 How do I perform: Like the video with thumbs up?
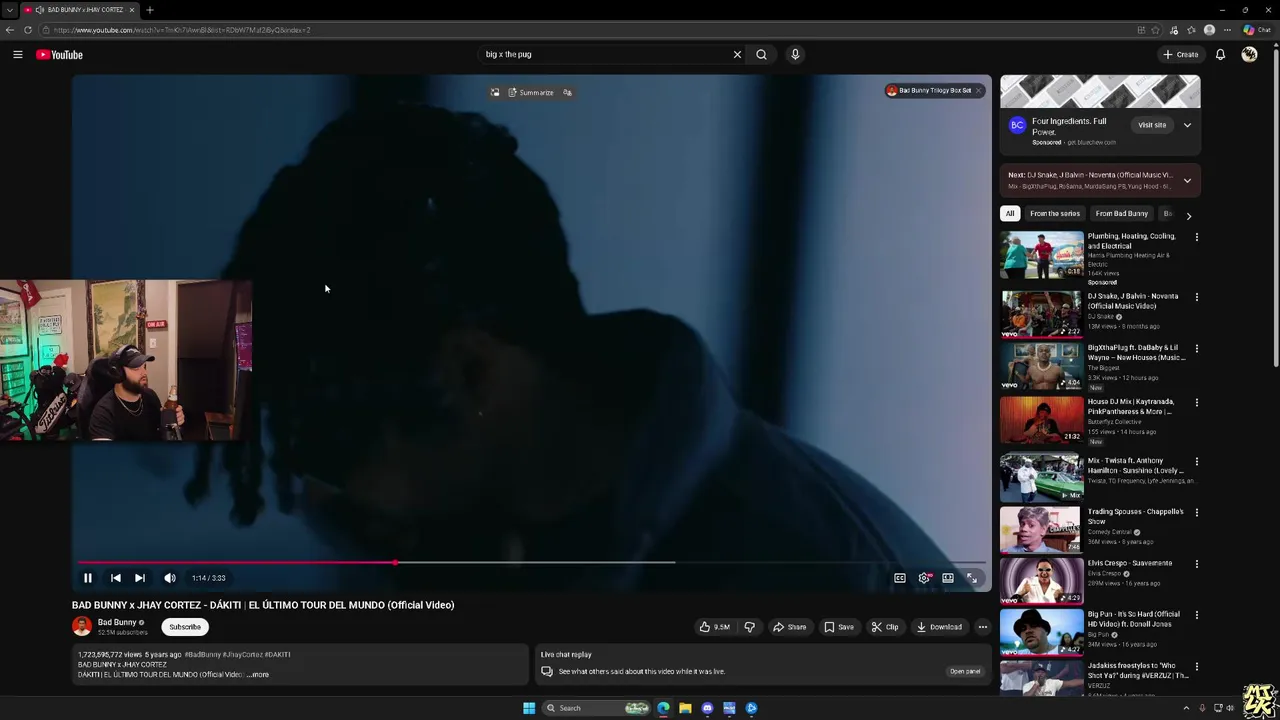[715, 627]
